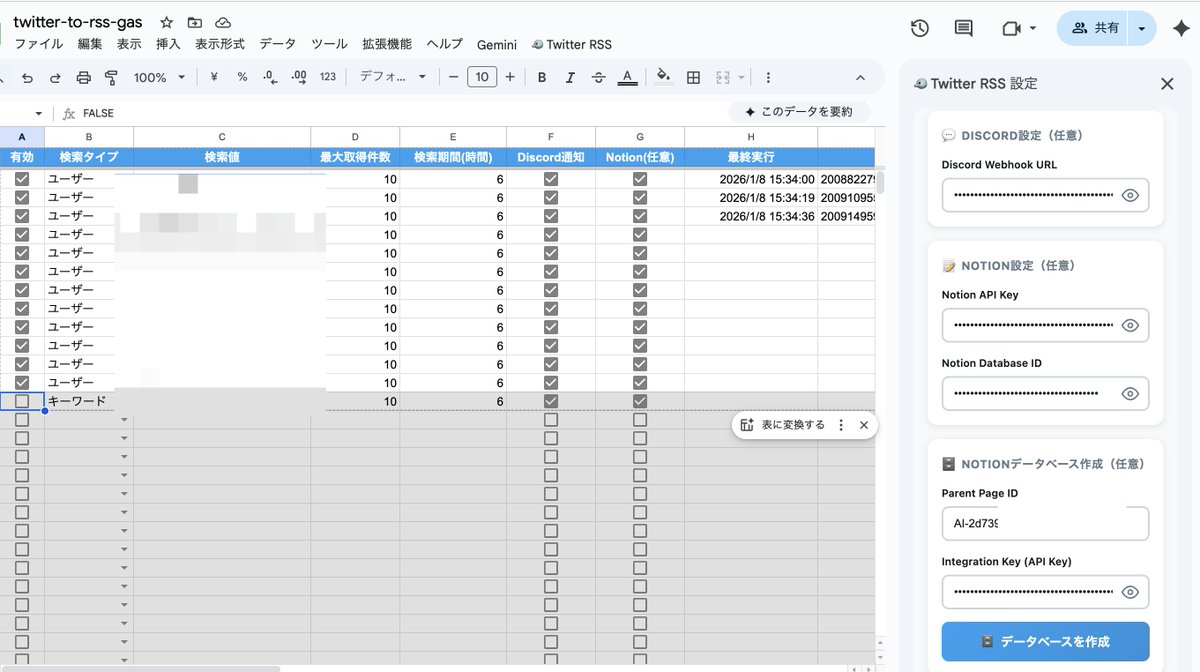Toggle 有効 checkbox in the 15:34:00 row
Viewport: 1200px width, 672px height.
(x=22, y=179)
